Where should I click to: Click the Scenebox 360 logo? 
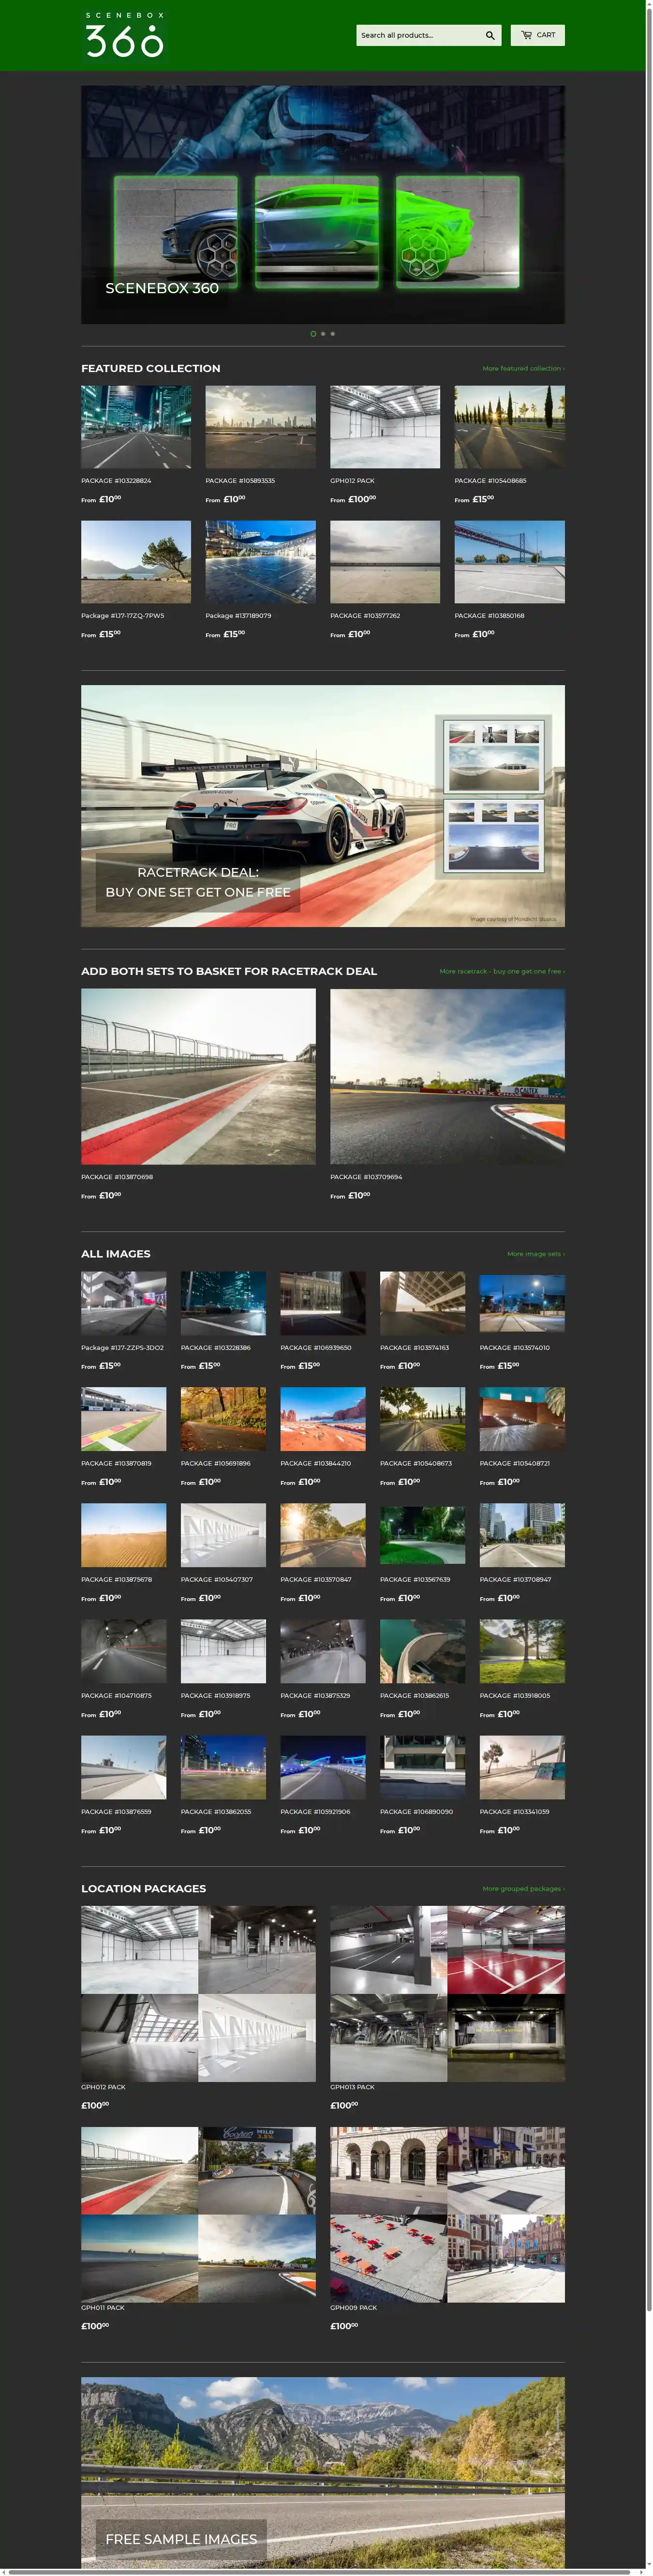(x=124, y=36)
